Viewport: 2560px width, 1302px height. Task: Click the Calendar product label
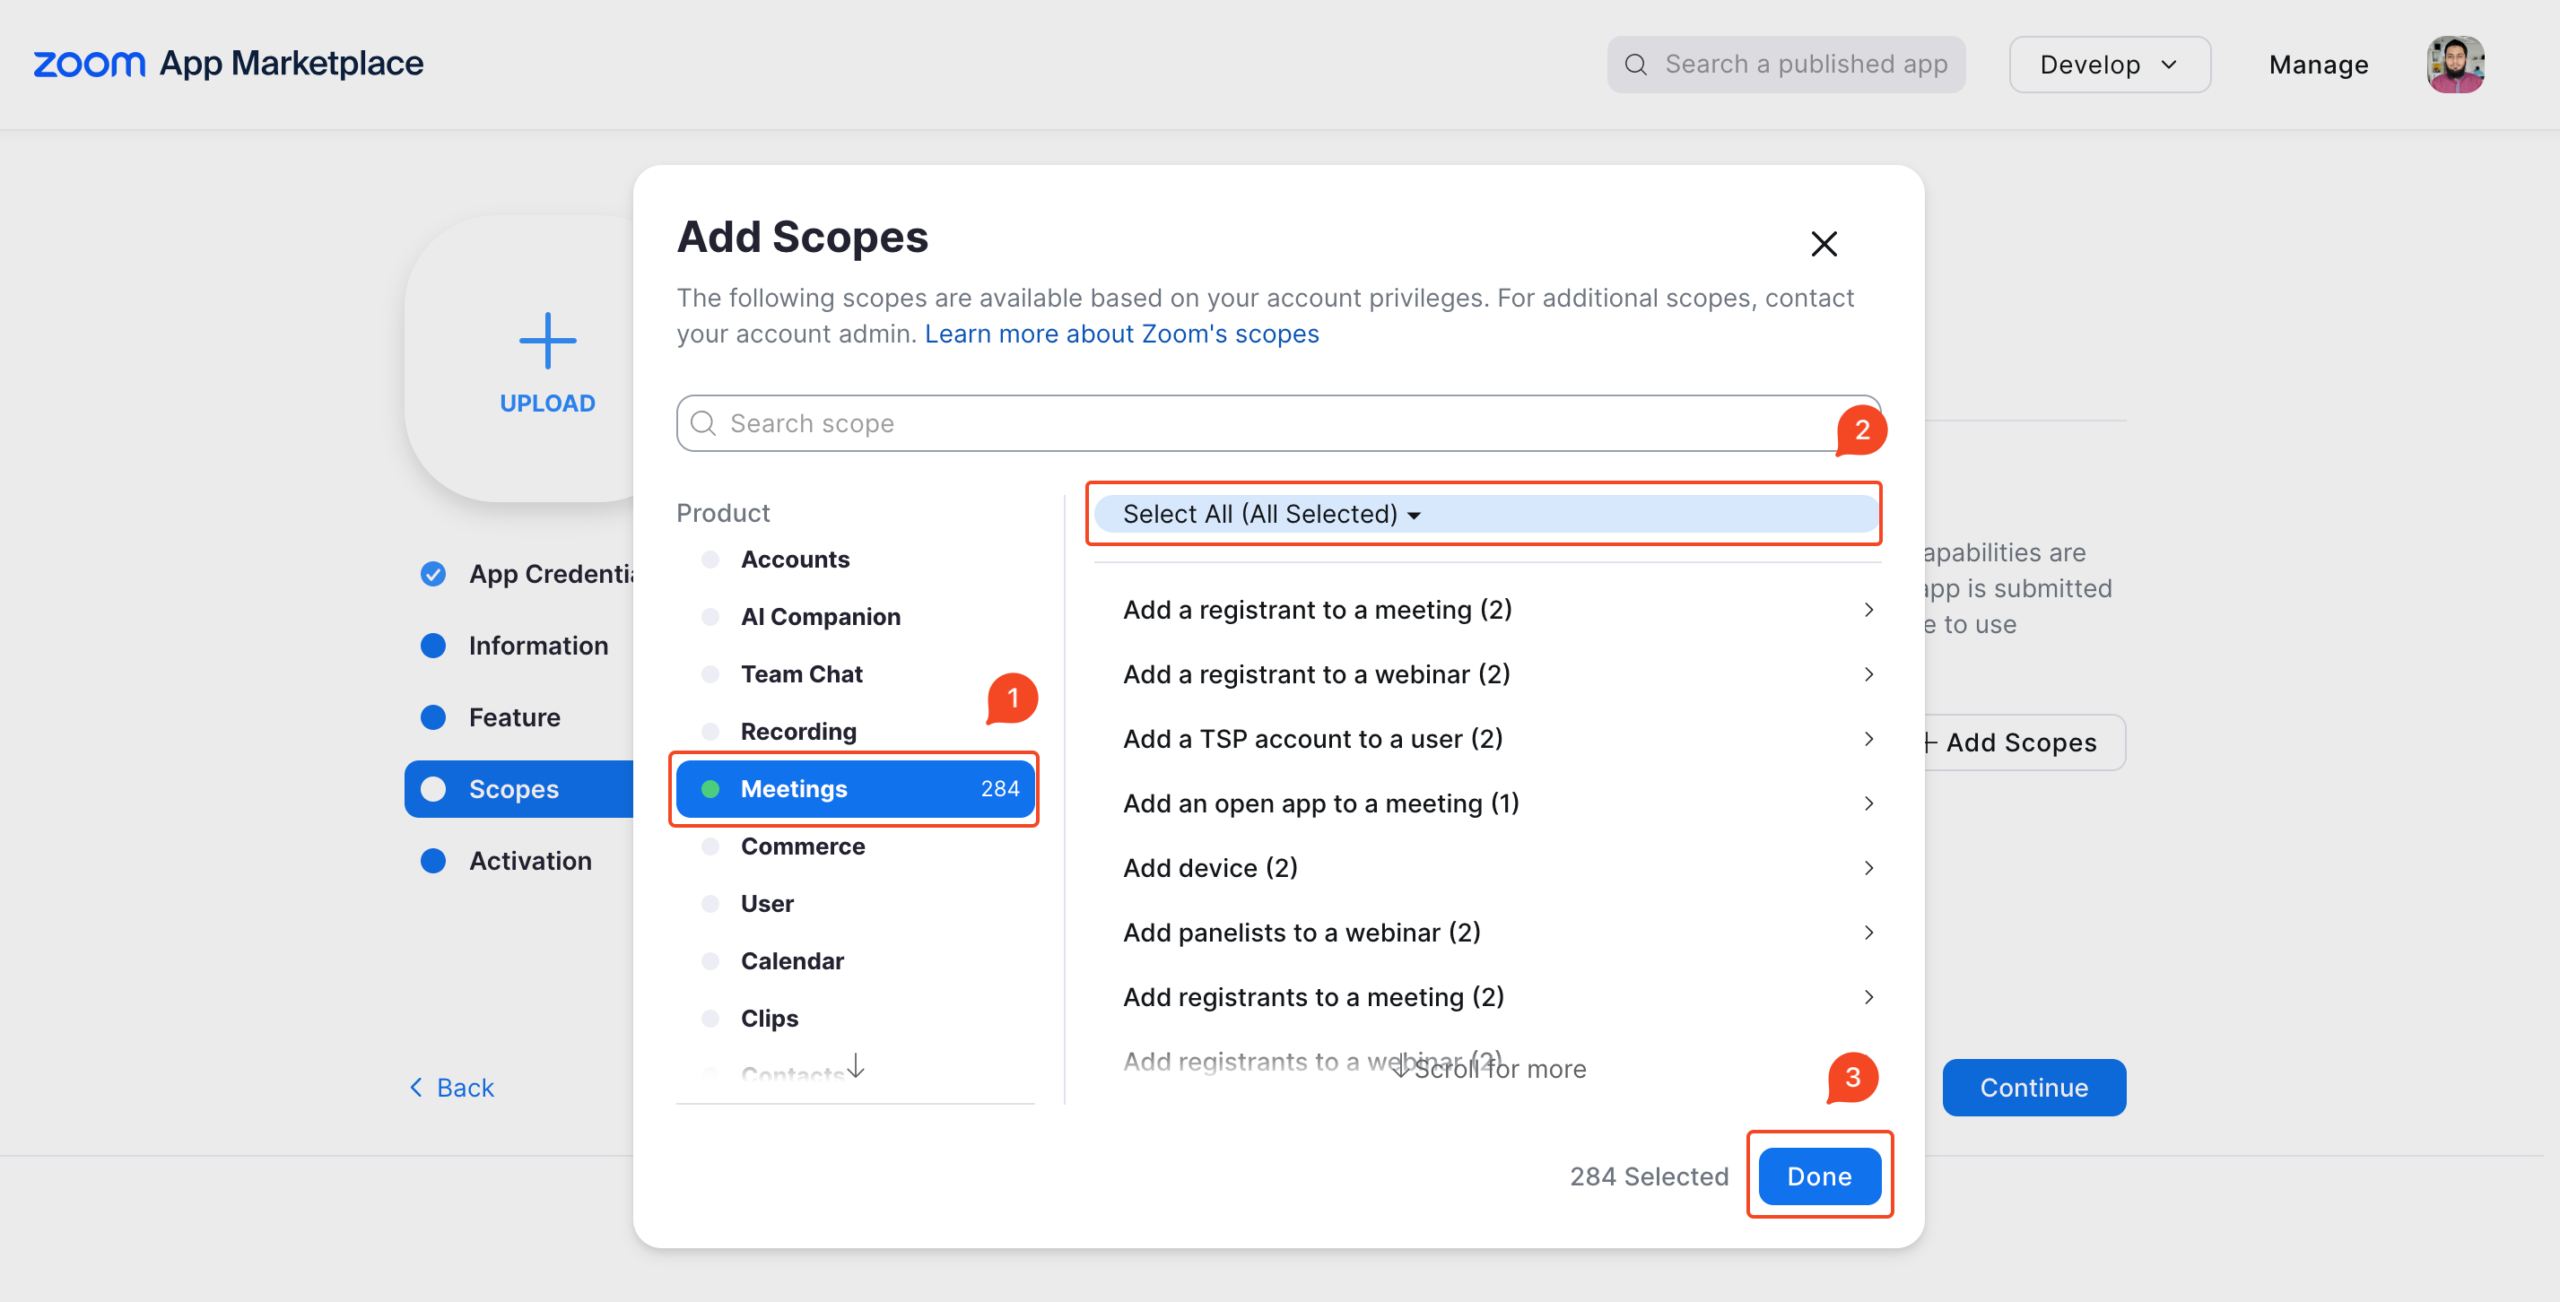click(792, 961)
